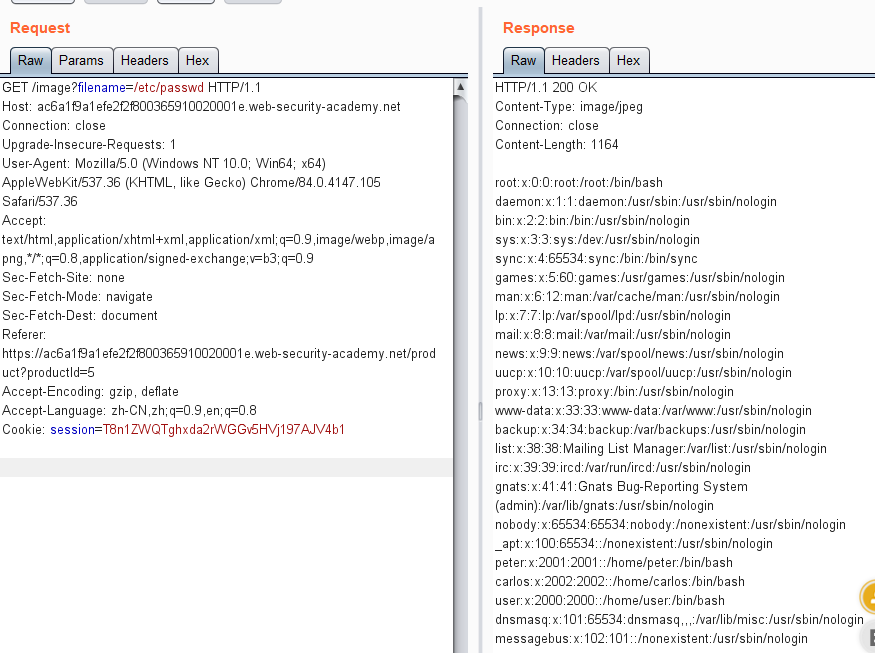Click the Accept-Language header line
875x653 pixels.
(x=129, y=410)
